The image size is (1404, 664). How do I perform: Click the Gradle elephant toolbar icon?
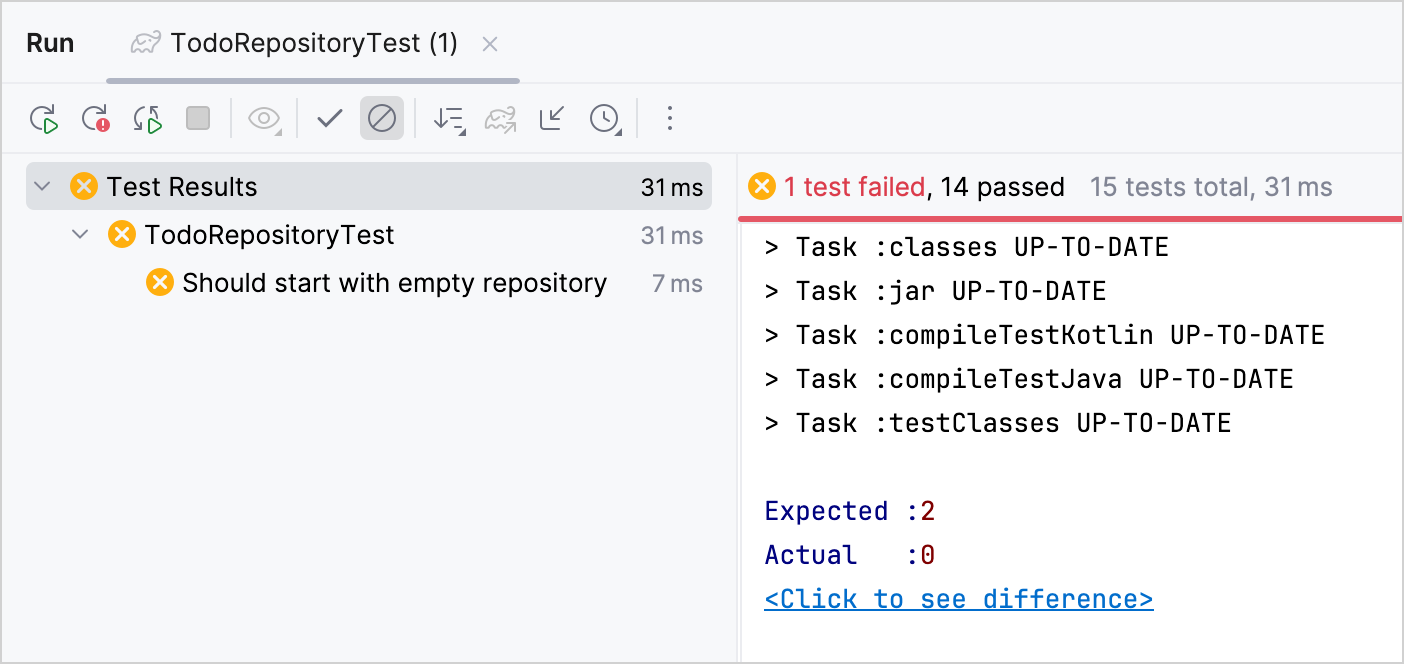(x=500, y=119)
